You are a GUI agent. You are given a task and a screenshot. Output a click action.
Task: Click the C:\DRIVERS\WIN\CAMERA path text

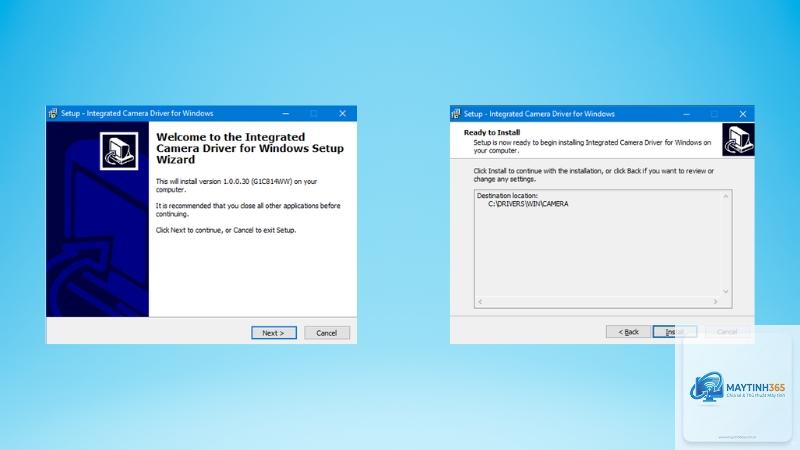[528, 204]
